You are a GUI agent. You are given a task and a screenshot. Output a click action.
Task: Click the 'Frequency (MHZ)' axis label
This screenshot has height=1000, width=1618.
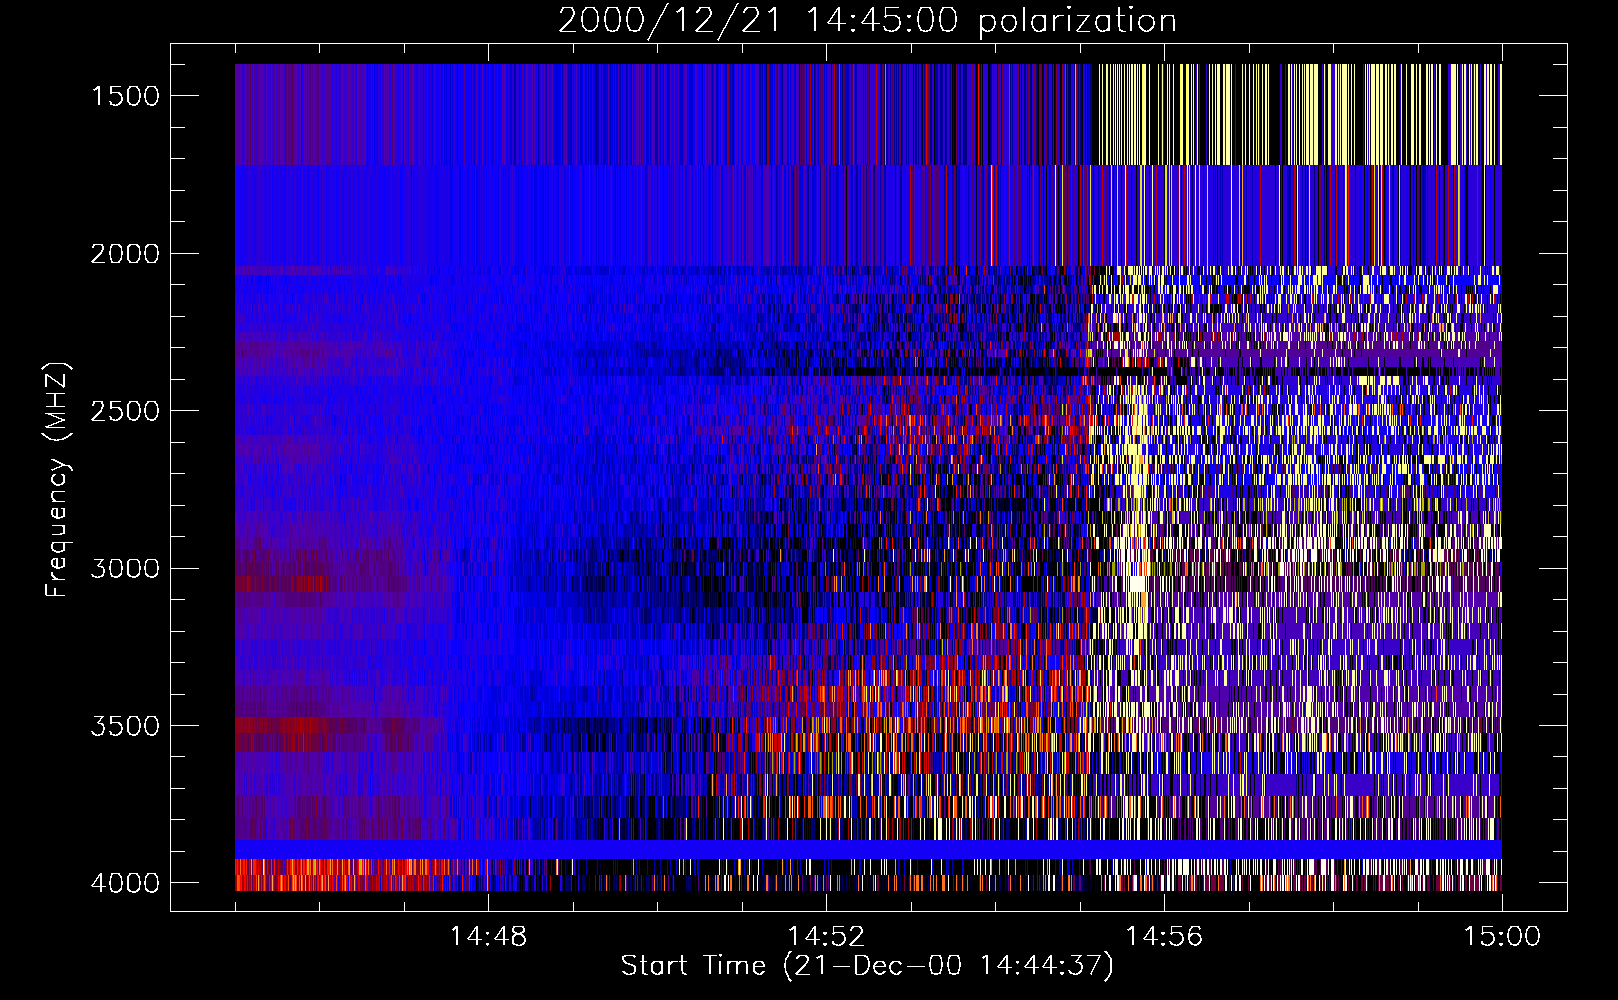pyautogui.click(x=58, y=480)
